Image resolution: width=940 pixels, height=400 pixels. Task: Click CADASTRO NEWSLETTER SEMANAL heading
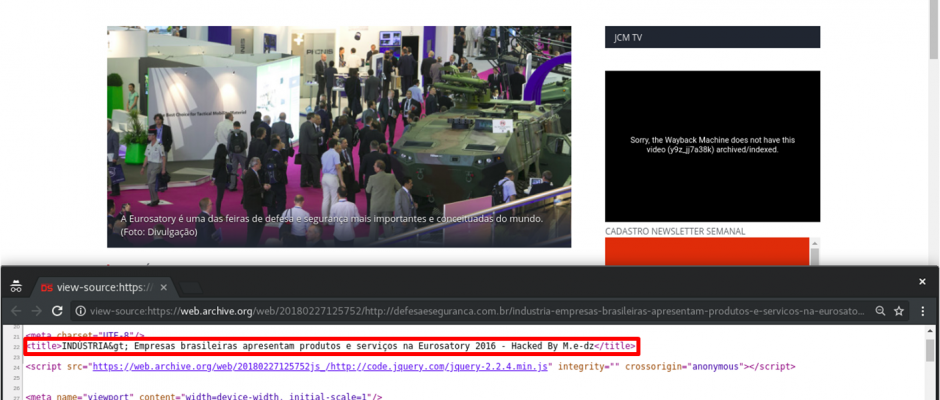click(x=675, y=231)
